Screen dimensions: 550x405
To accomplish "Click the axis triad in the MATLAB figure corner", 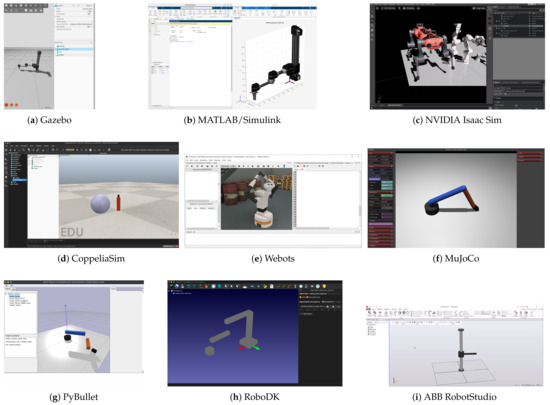I will tap(241, 100).
